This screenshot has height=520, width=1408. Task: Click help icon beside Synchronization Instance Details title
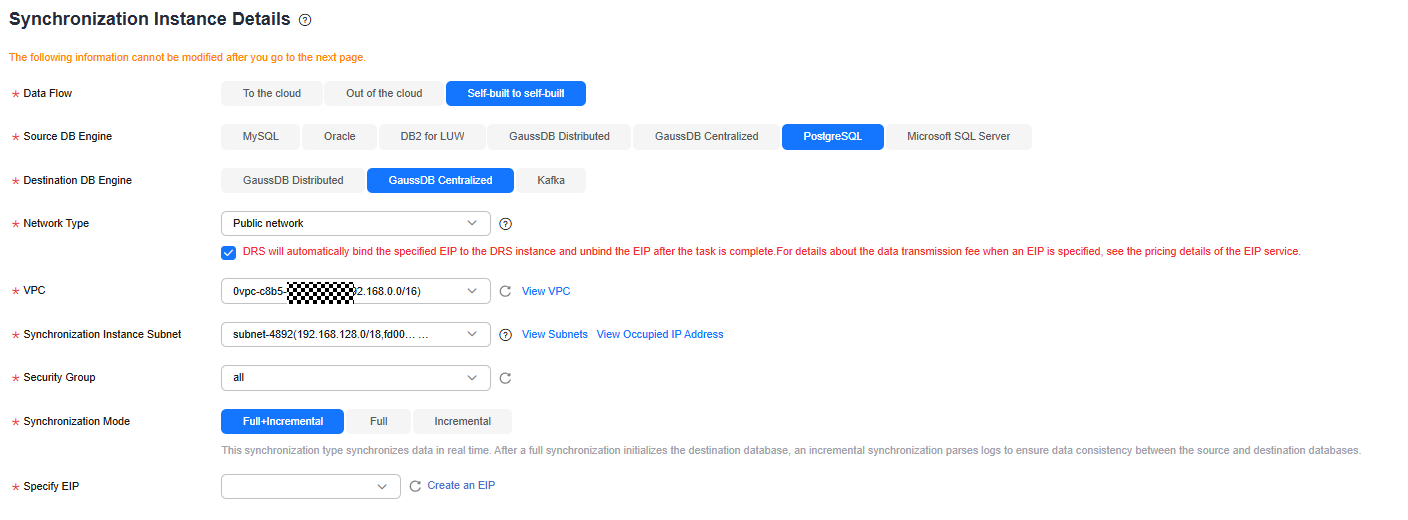[x=305, y=20]
